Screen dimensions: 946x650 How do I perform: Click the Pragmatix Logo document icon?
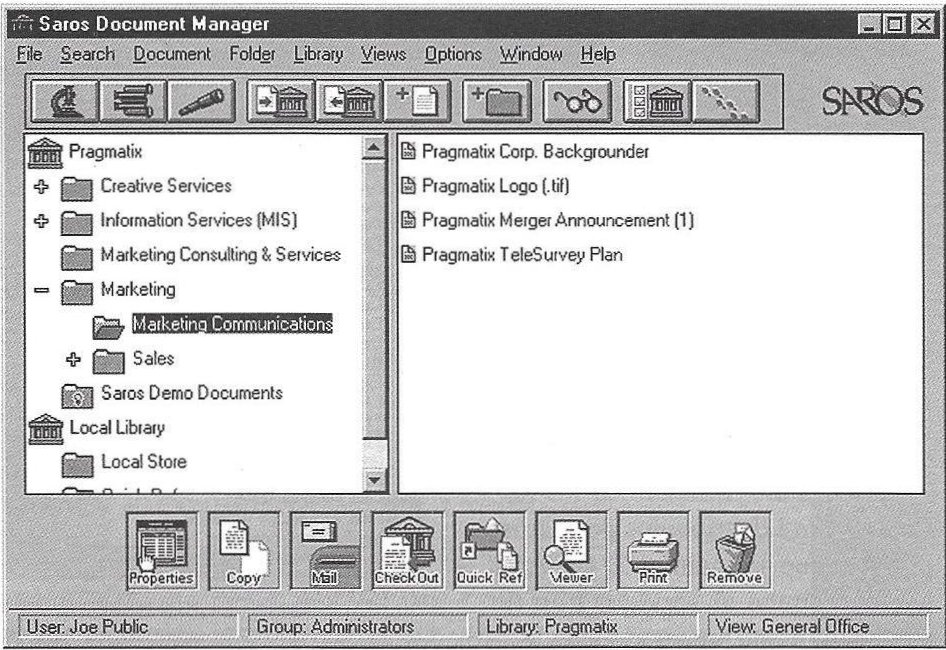408,186
